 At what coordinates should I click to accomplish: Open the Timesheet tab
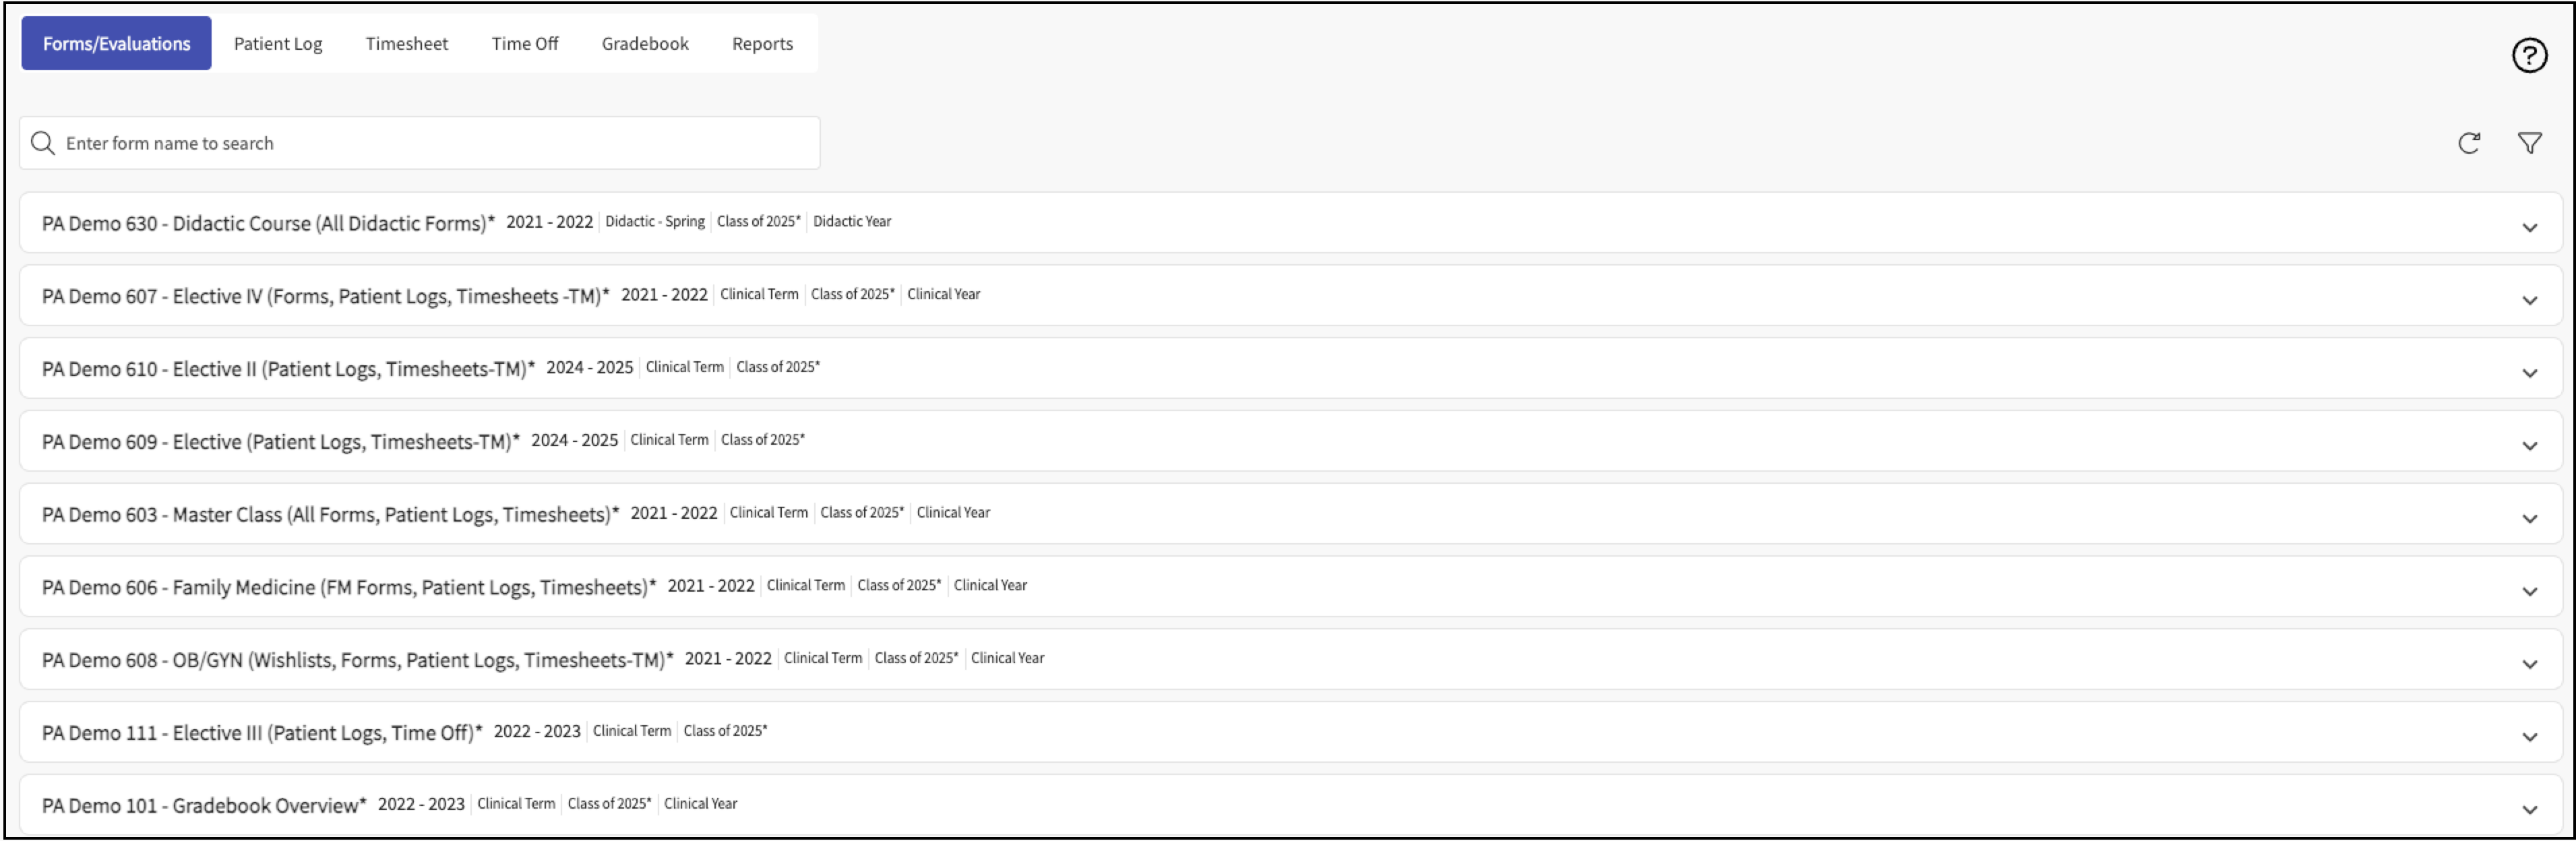tap(406, 44)
